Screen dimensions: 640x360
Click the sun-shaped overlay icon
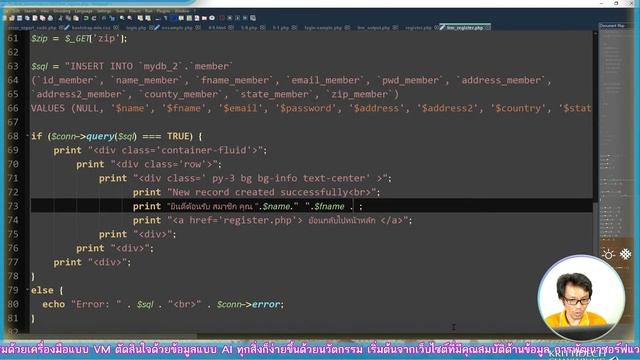608,254
